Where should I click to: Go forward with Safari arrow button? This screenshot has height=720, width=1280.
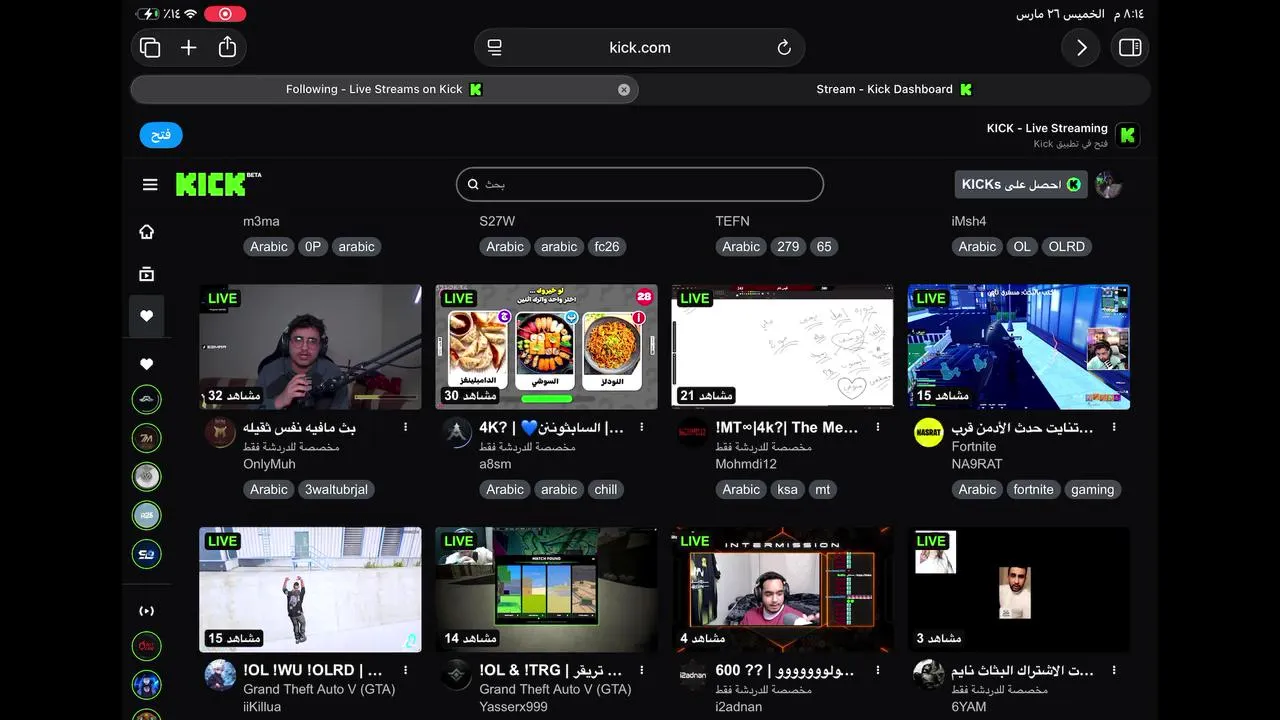tap(1081, 47)
